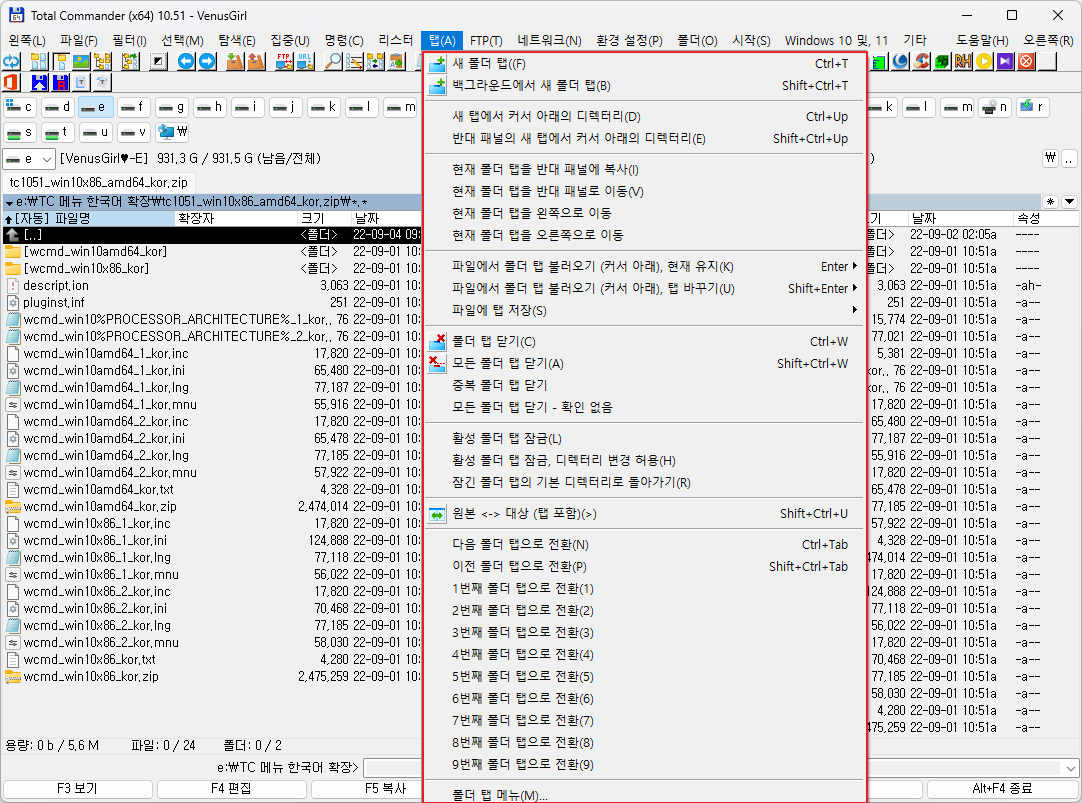This screenshot has height=803, width=1082.
Task: Go to parent with right panel .. button
Action: tap(1069, 159)
